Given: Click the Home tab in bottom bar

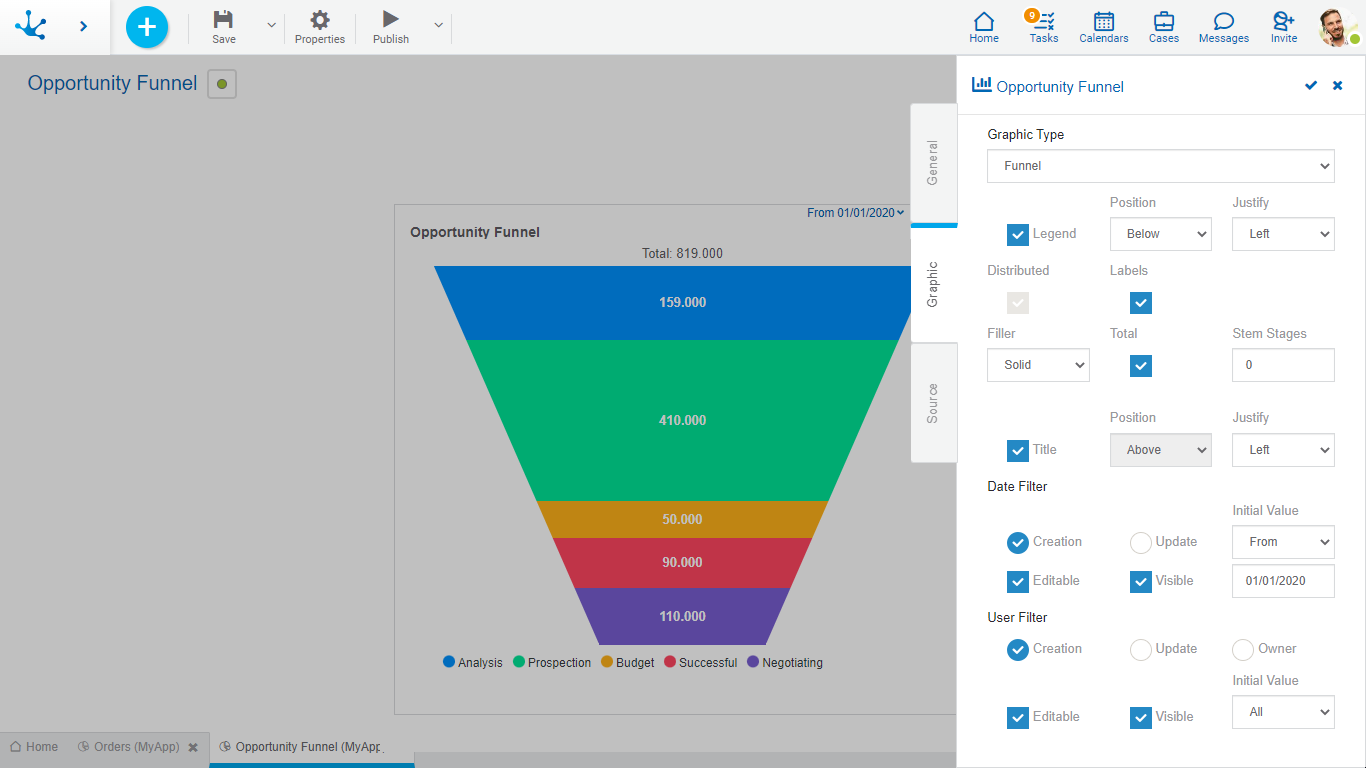Looking at the screenshot, I should [34, 747].
